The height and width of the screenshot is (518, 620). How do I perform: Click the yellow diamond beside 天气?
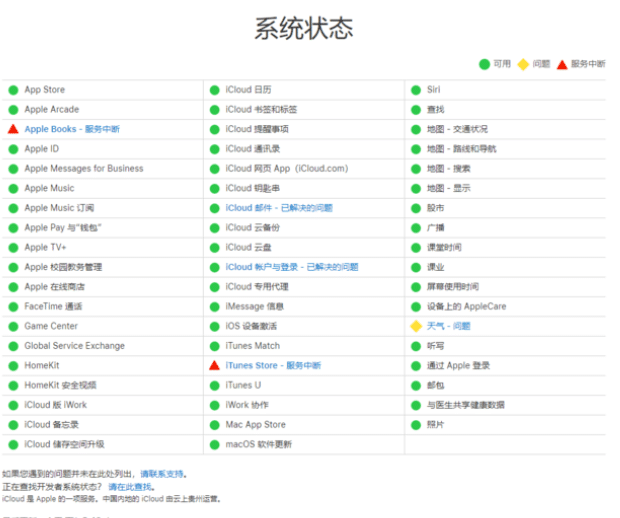[416, 326]
